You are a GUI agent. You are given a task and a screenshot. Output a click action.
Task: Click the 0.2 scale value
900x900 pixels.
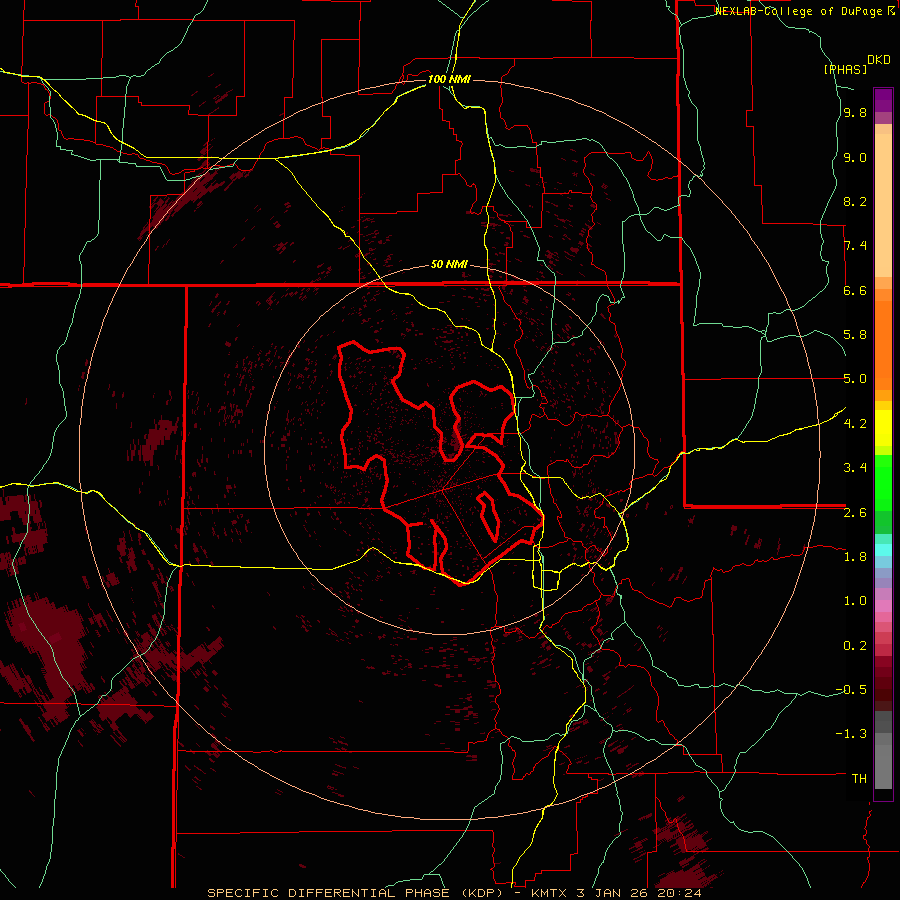click(x=855, y=645)
